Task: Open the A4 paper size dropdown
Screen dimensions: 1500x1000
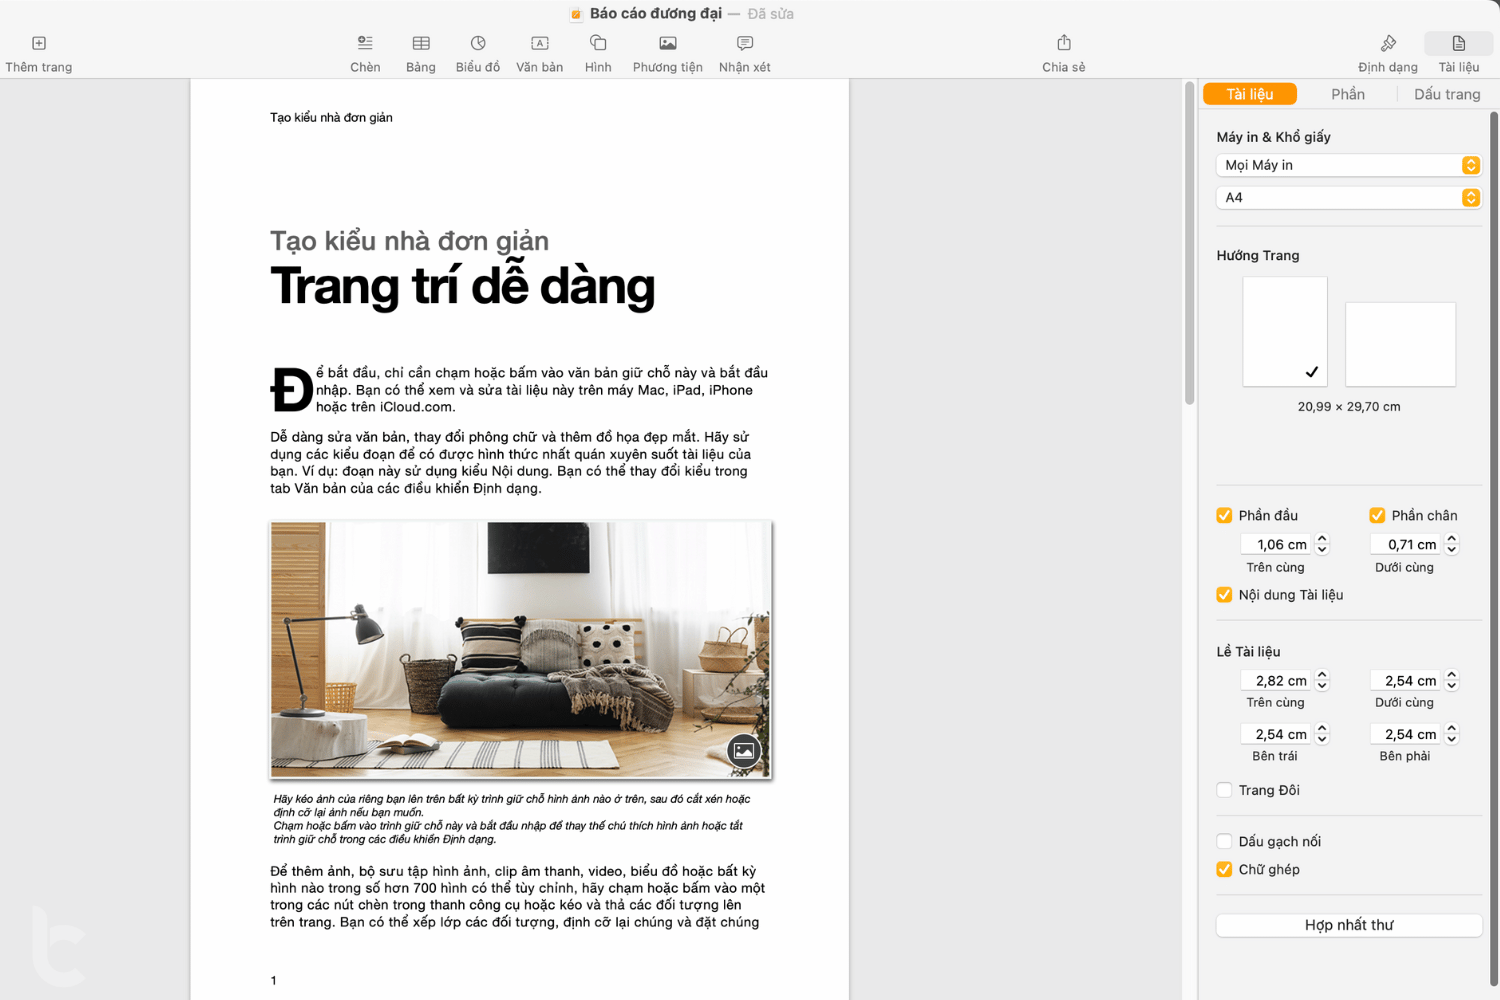Action: click(x=1348, y=197)
